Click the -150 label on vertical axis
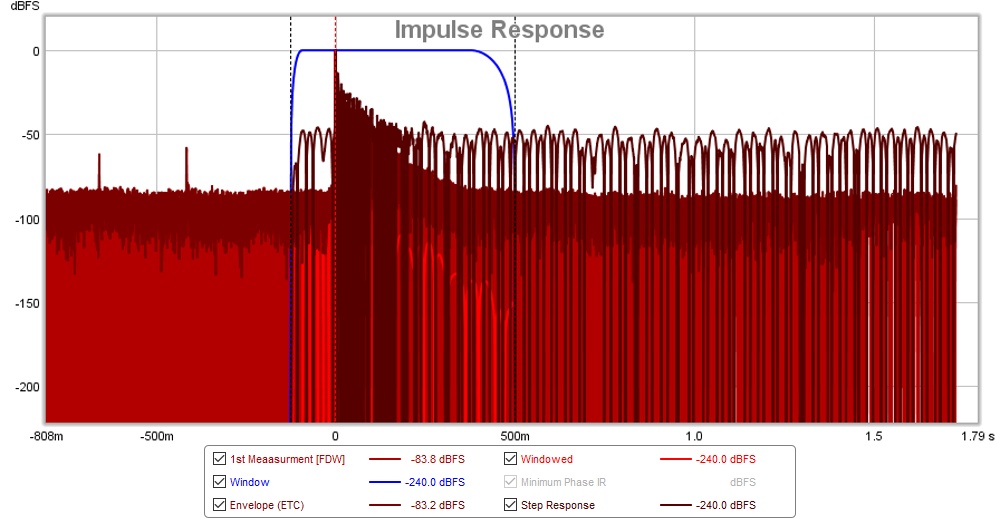This screenshot has width=1000, height=519. click(28, 303)
